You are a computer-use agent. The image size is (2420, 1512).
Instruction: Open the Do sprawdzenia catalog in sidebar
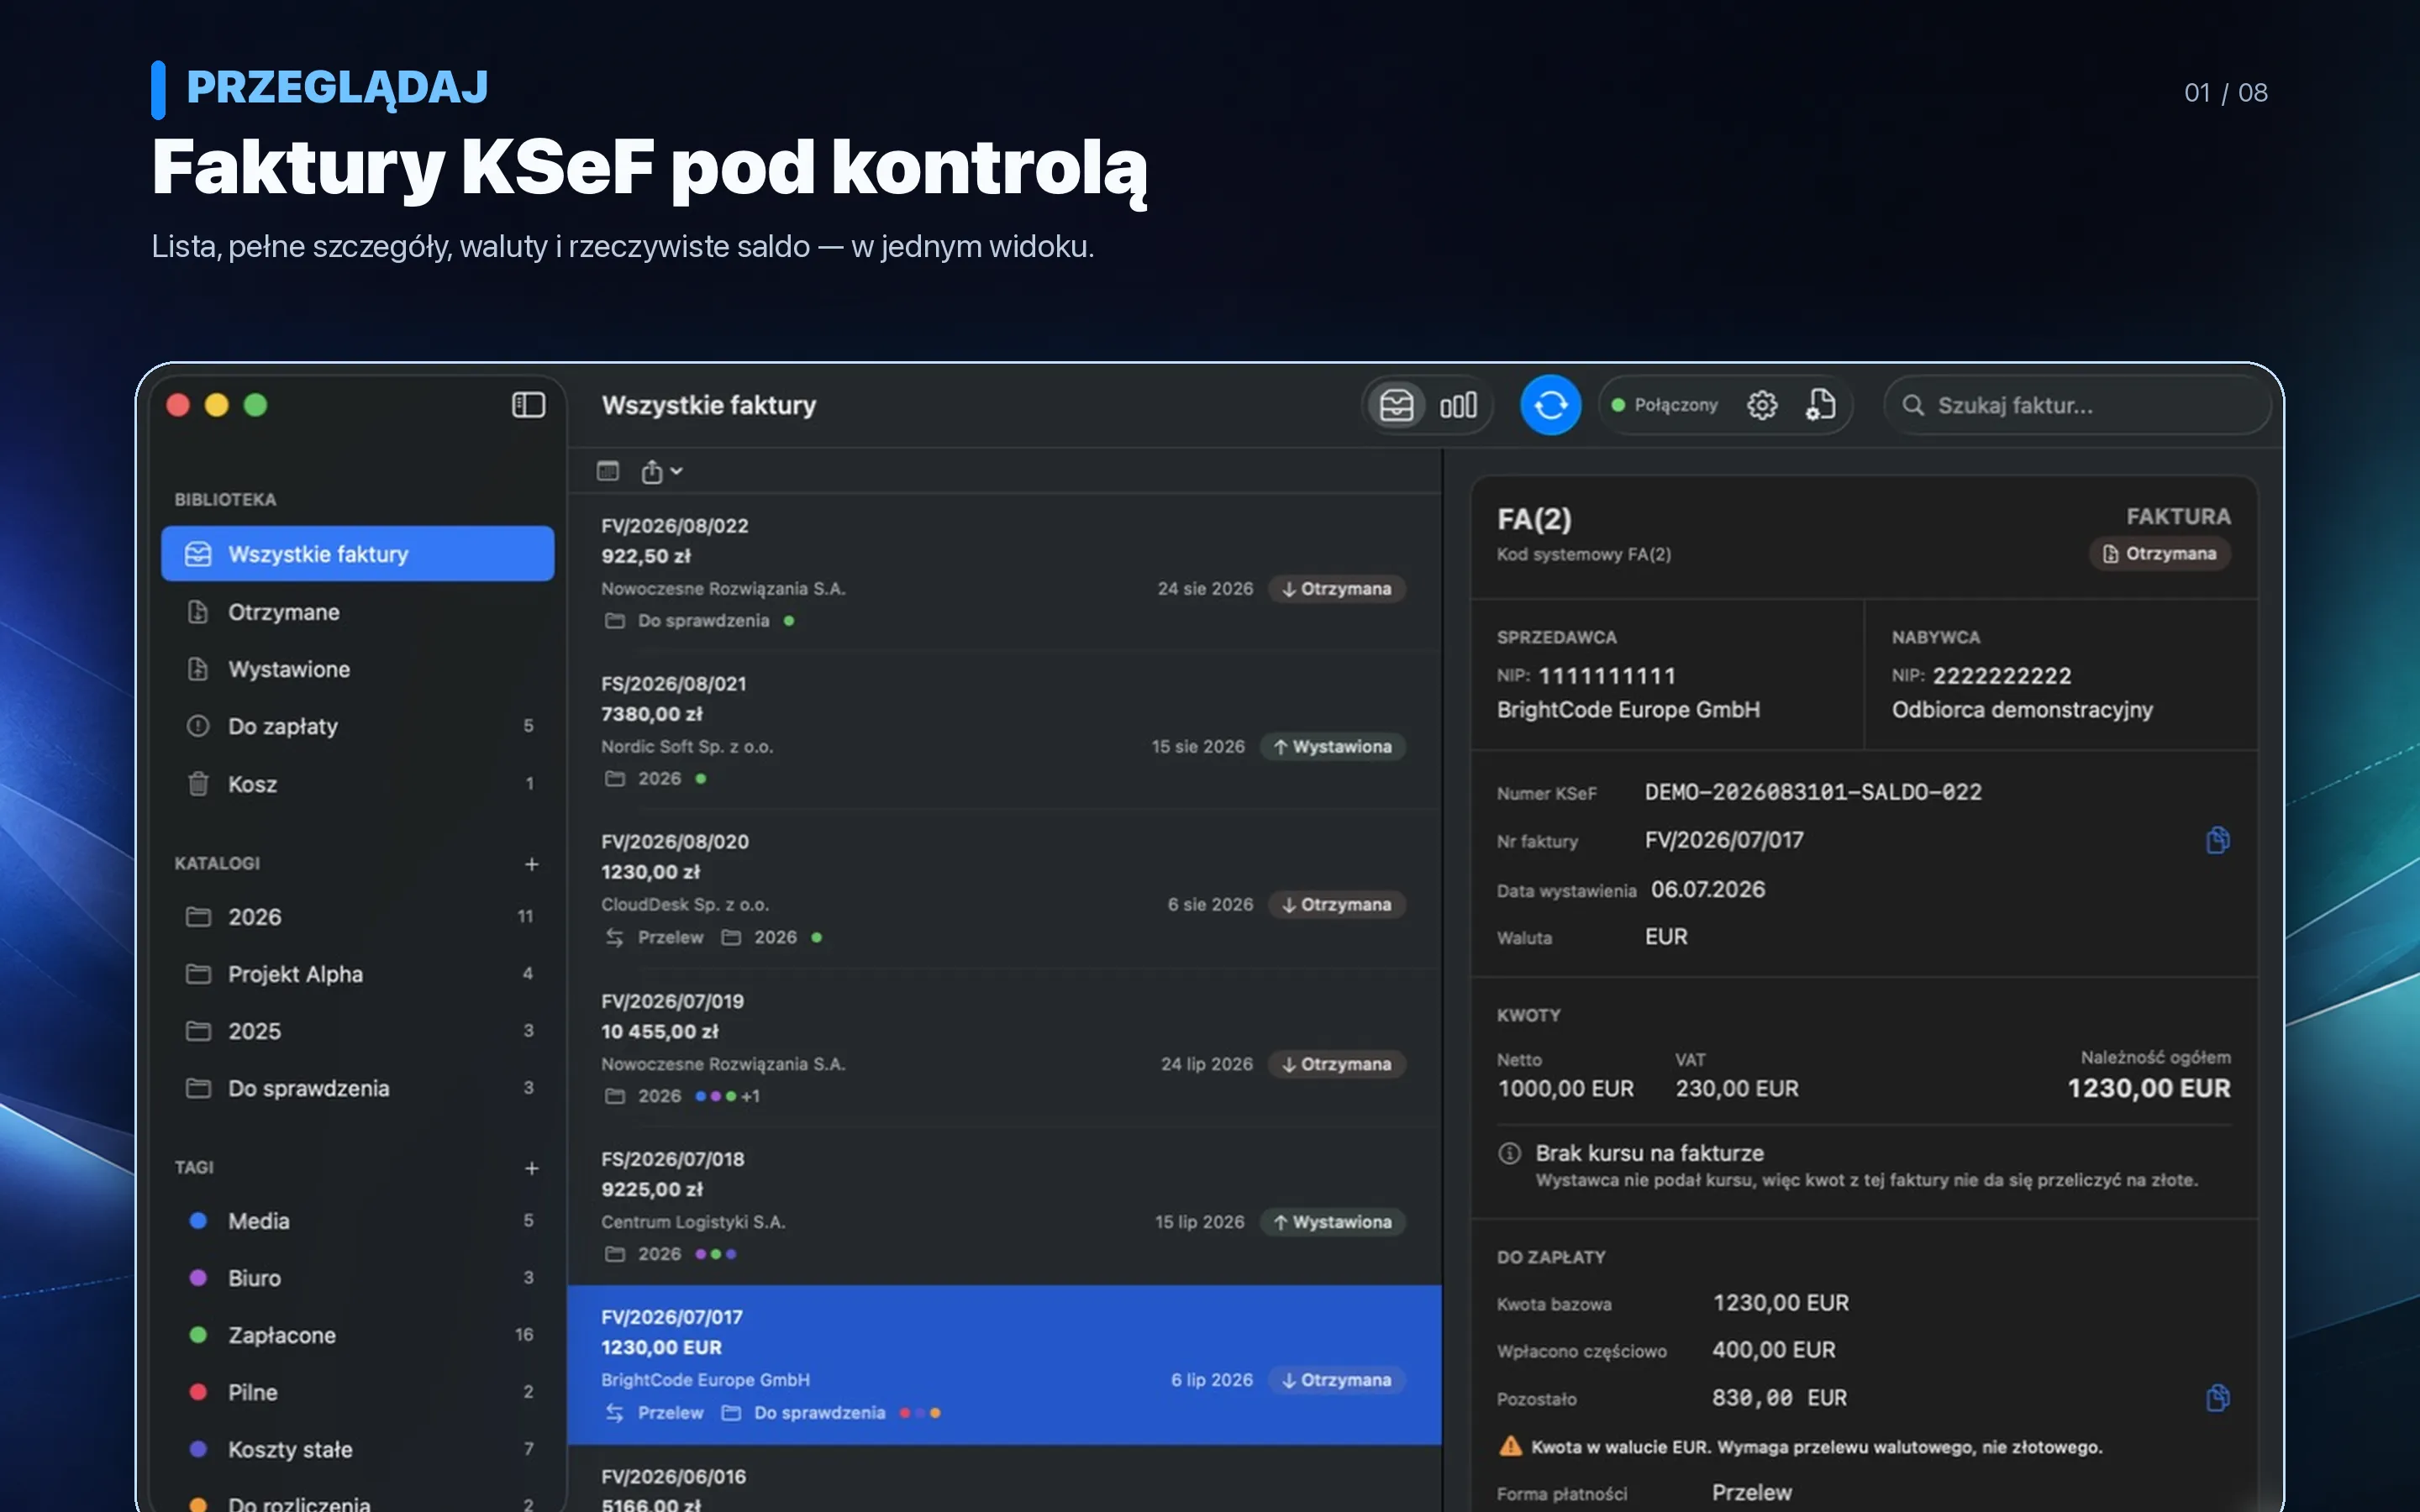357,1088
